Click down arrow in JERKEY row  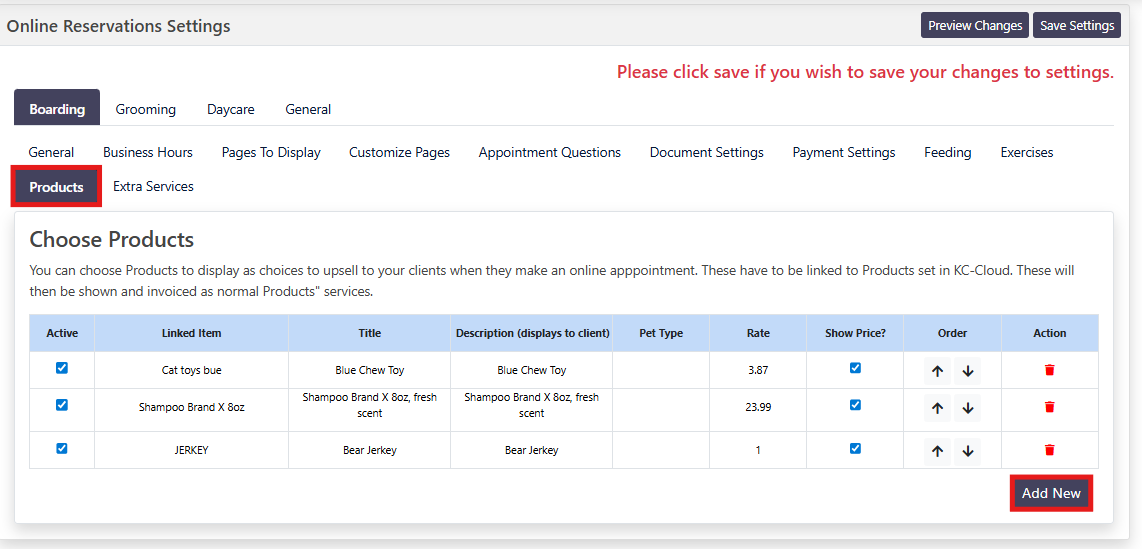967,451
